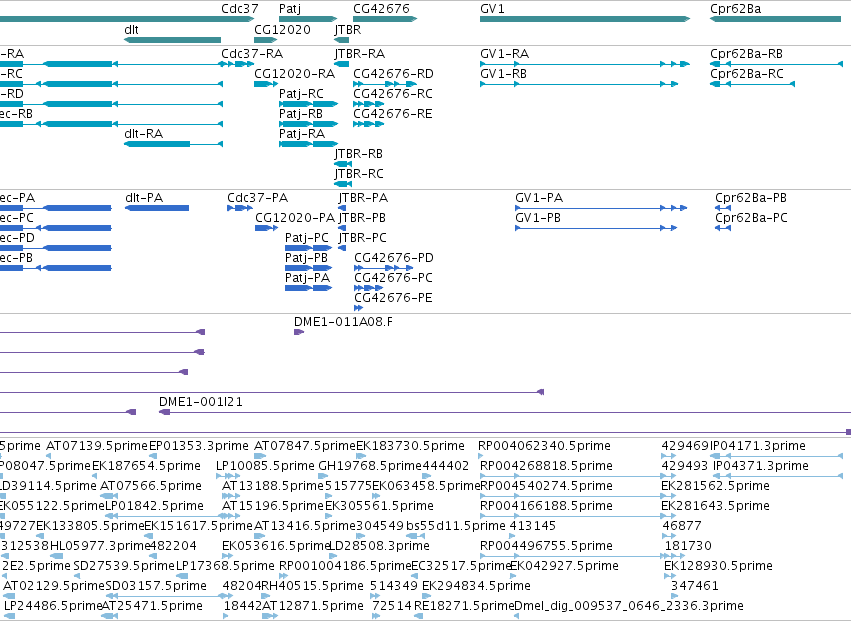Screen dimensions: 851x621
Task: Click the GV1 gene label
Action: coord(492,9)
